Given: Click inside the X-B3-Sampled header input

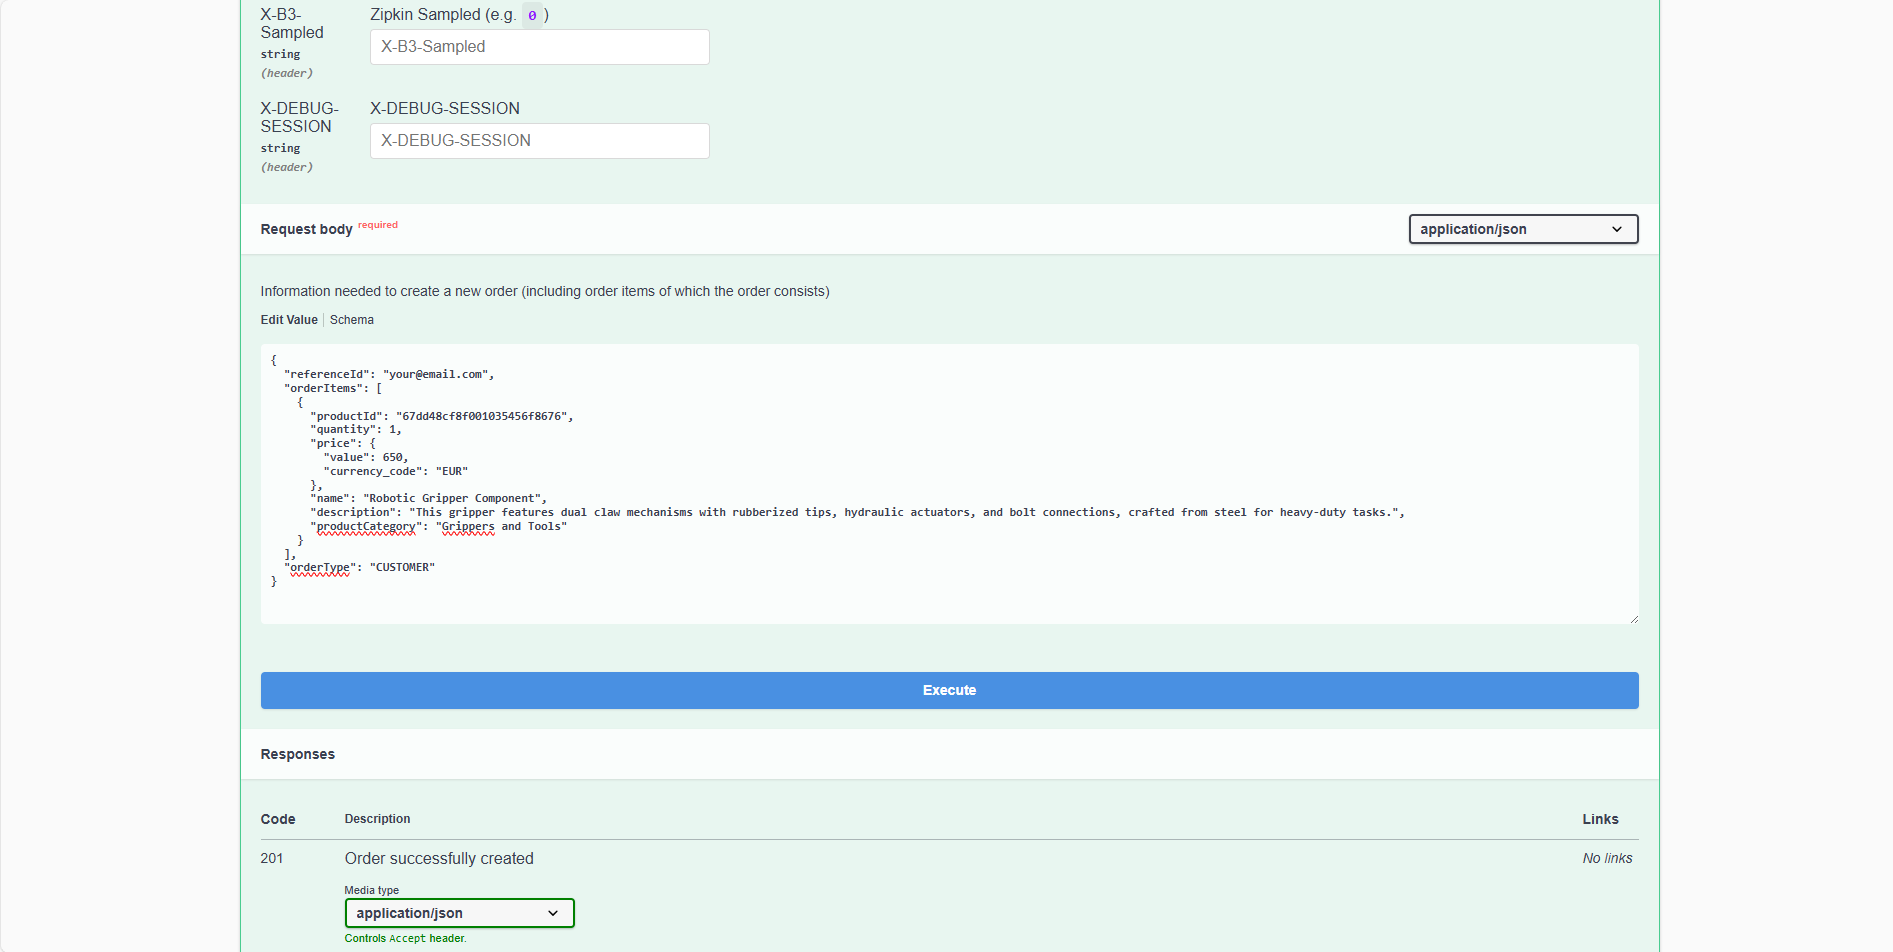Looking at the screenshot, I should (x=539, y=46).
